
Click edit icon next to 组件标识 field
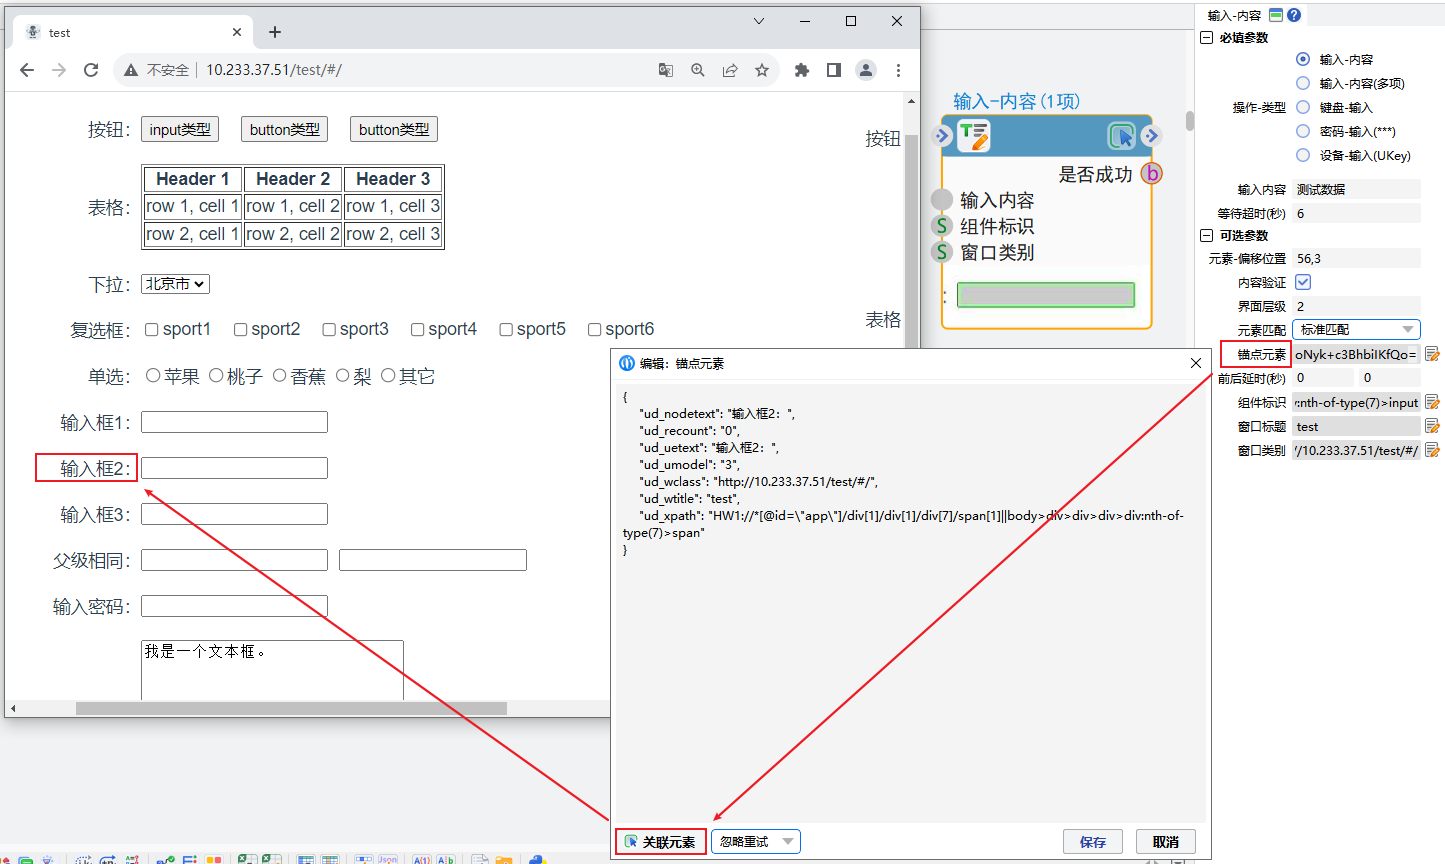pyautogui.click(x=1432, y=402)
